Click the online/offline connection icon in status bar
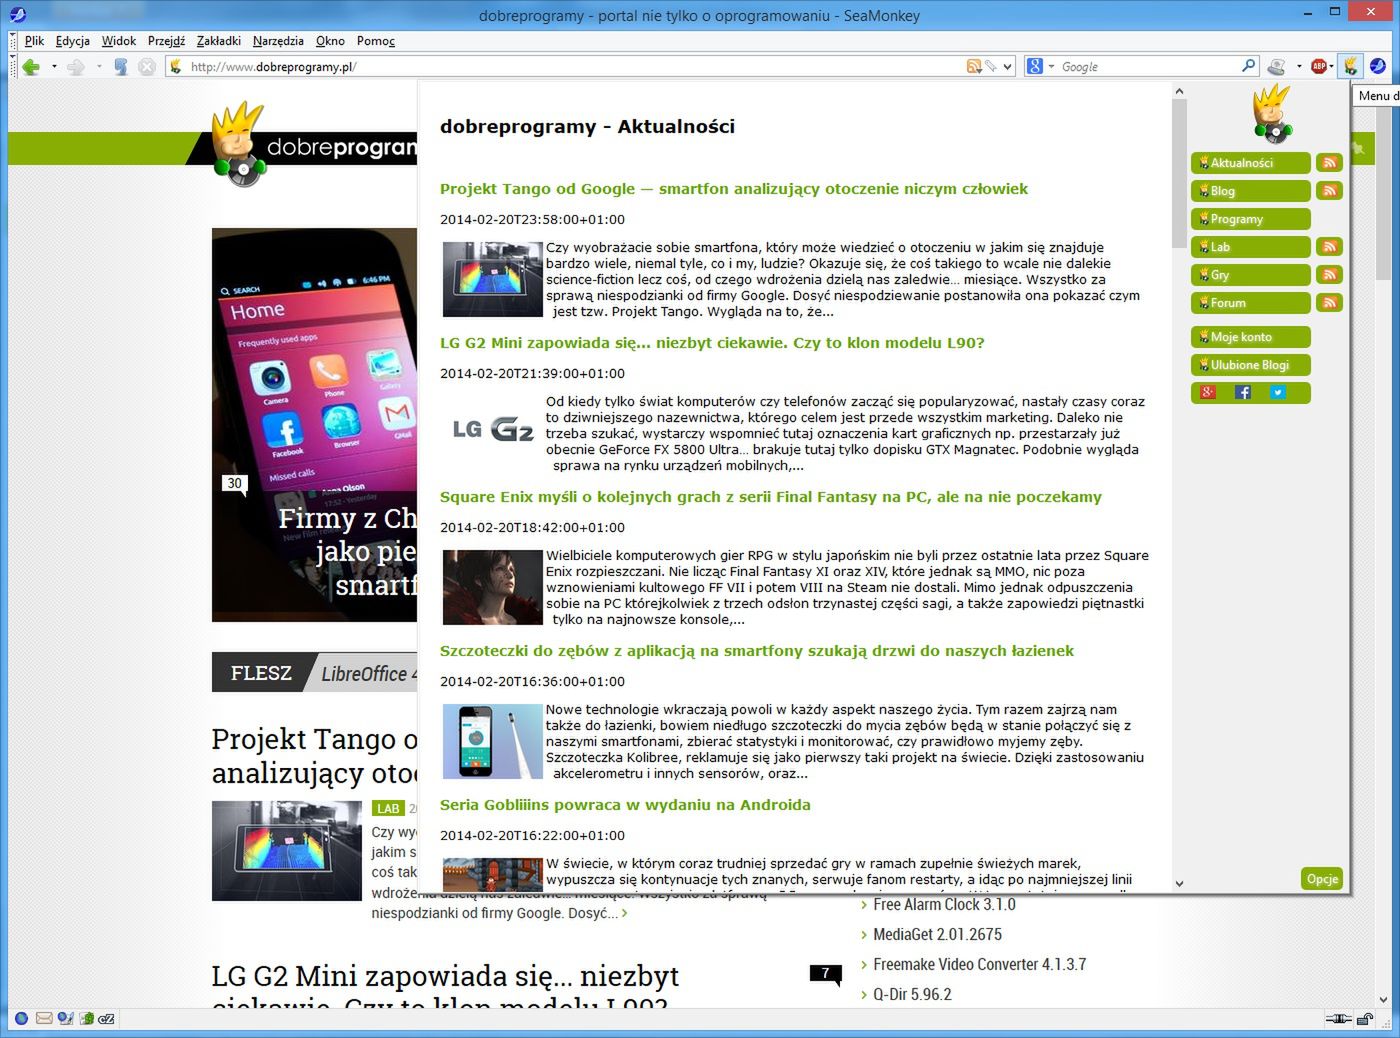This screenshot has width=1400, height=1038. (1337, 1019)
